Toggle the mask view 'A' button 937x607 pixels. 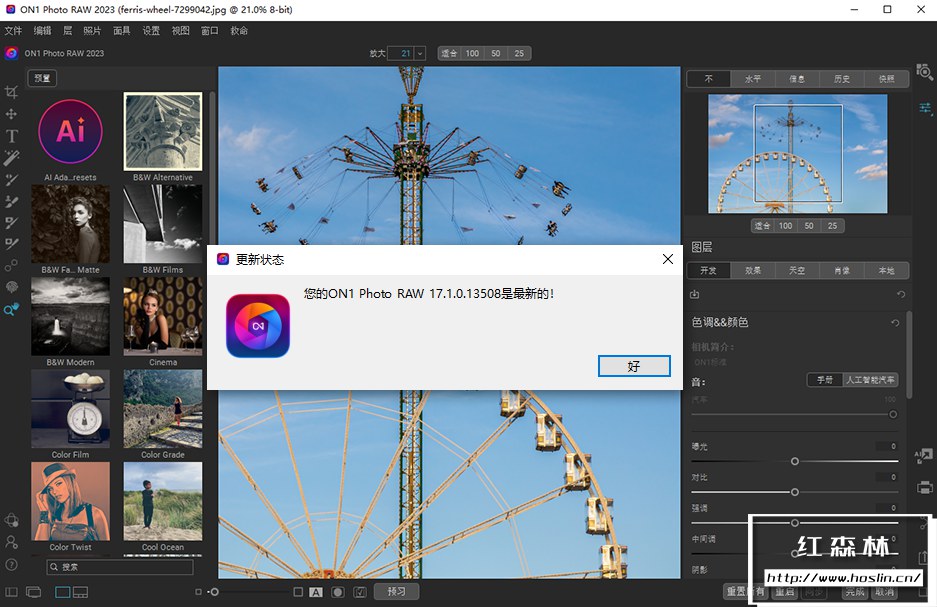pos(316,592)
